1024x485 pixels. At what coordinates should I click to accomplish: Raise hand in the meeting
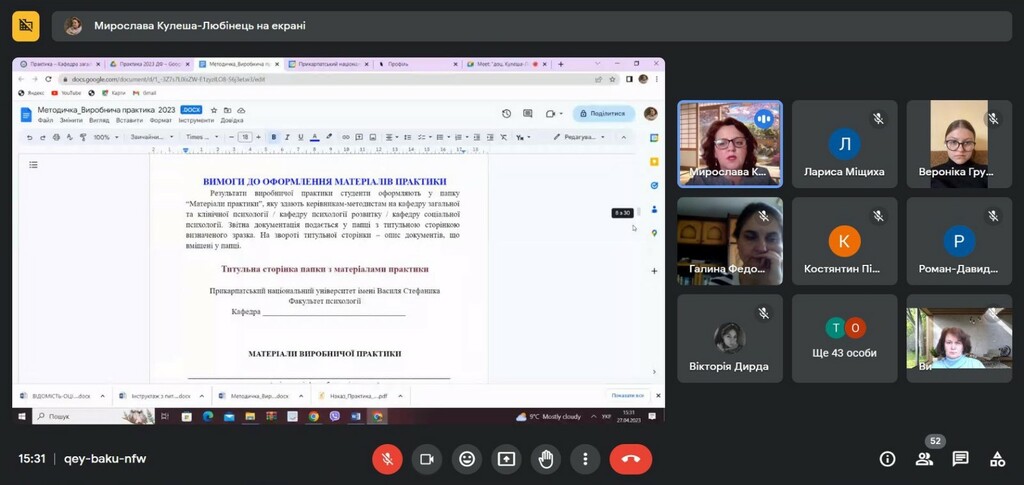(x=545, y=459)
